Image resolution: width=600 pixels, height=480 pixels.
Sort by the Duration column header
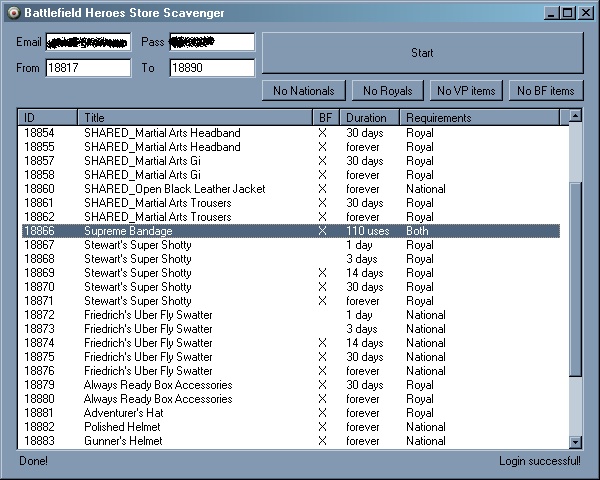click(x=369, y=118)
